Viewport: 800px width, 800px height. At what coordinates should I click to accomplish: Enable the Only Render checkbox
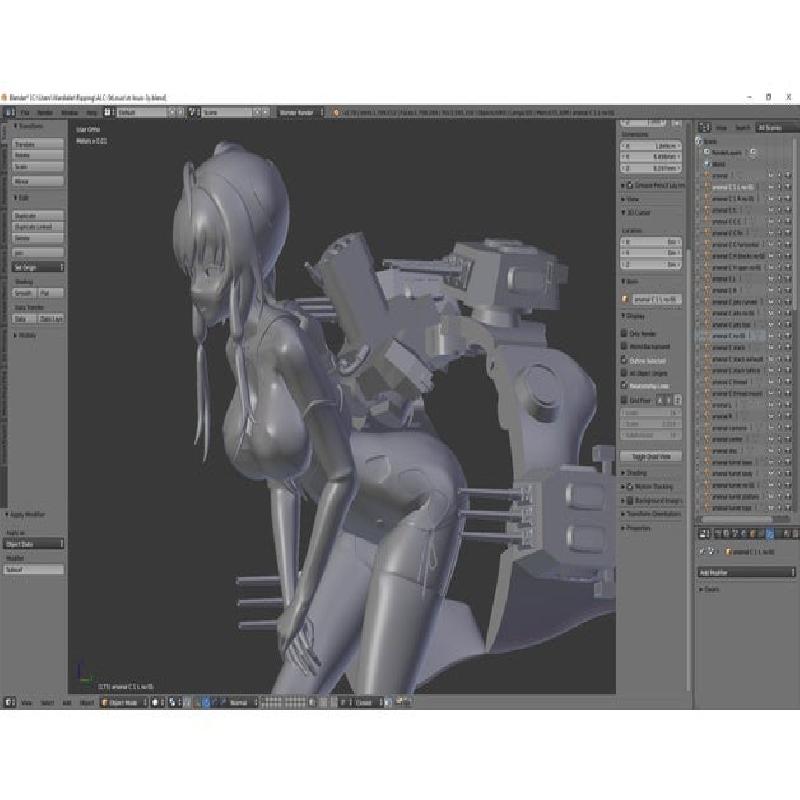pos(625,331)
